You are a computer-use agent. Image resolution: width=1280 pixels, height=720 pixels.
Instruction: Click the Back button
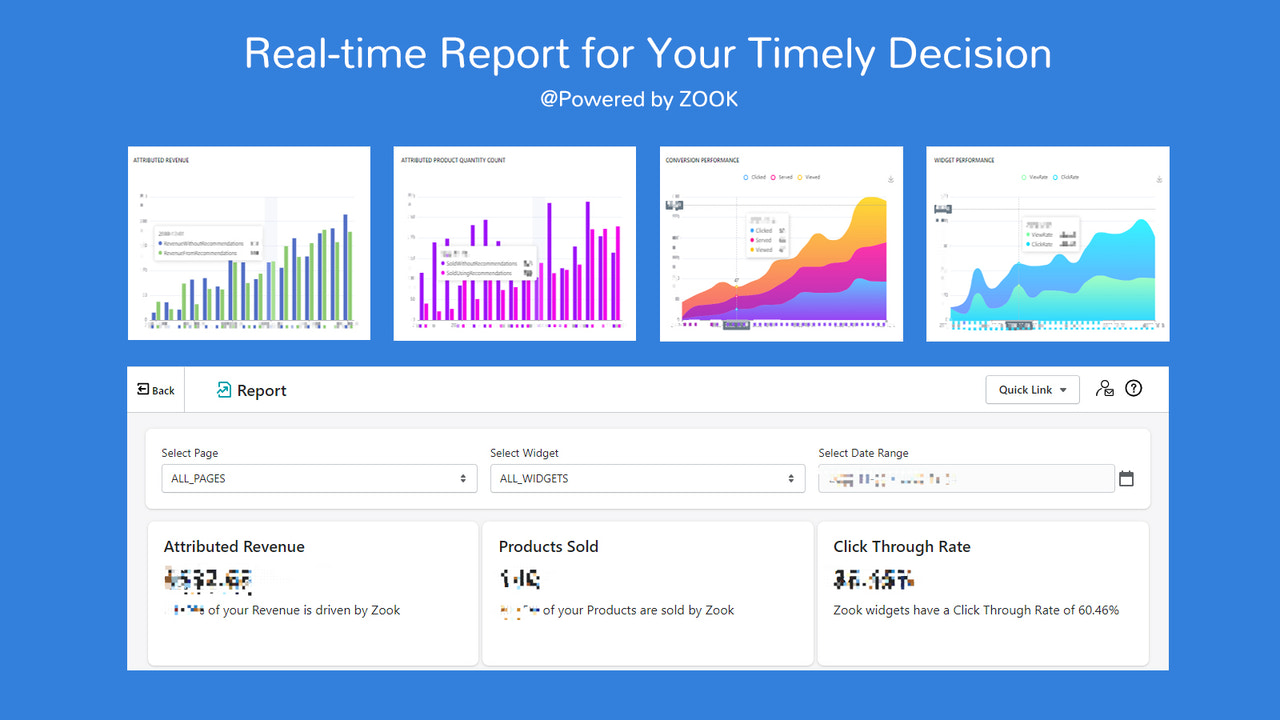point(155,389)
